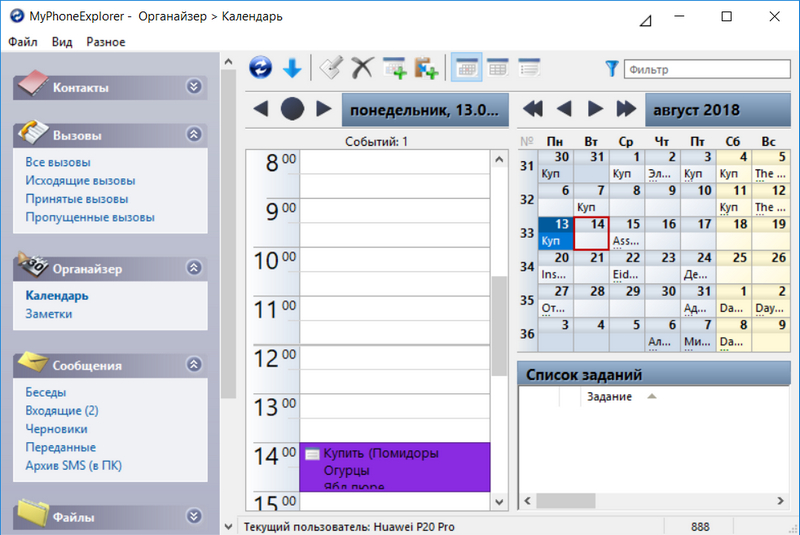The width and height of the screenshot is (800, 535).
Task: Click the edit event pencil icon
Action: click(x=330, y=68)
